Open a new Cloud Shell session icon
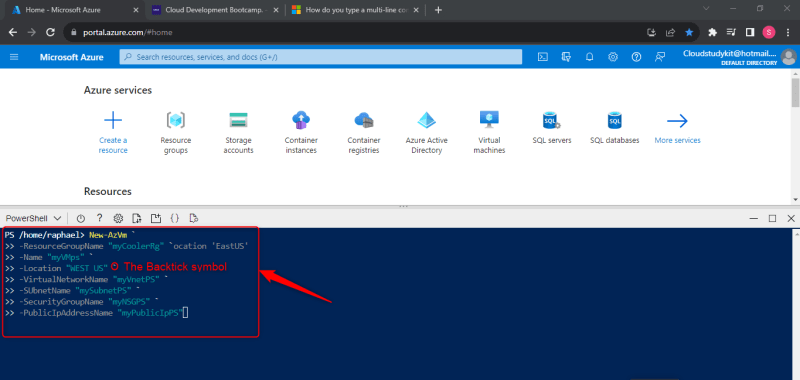This screenshot has width=800, height=380. pos(156,218)
